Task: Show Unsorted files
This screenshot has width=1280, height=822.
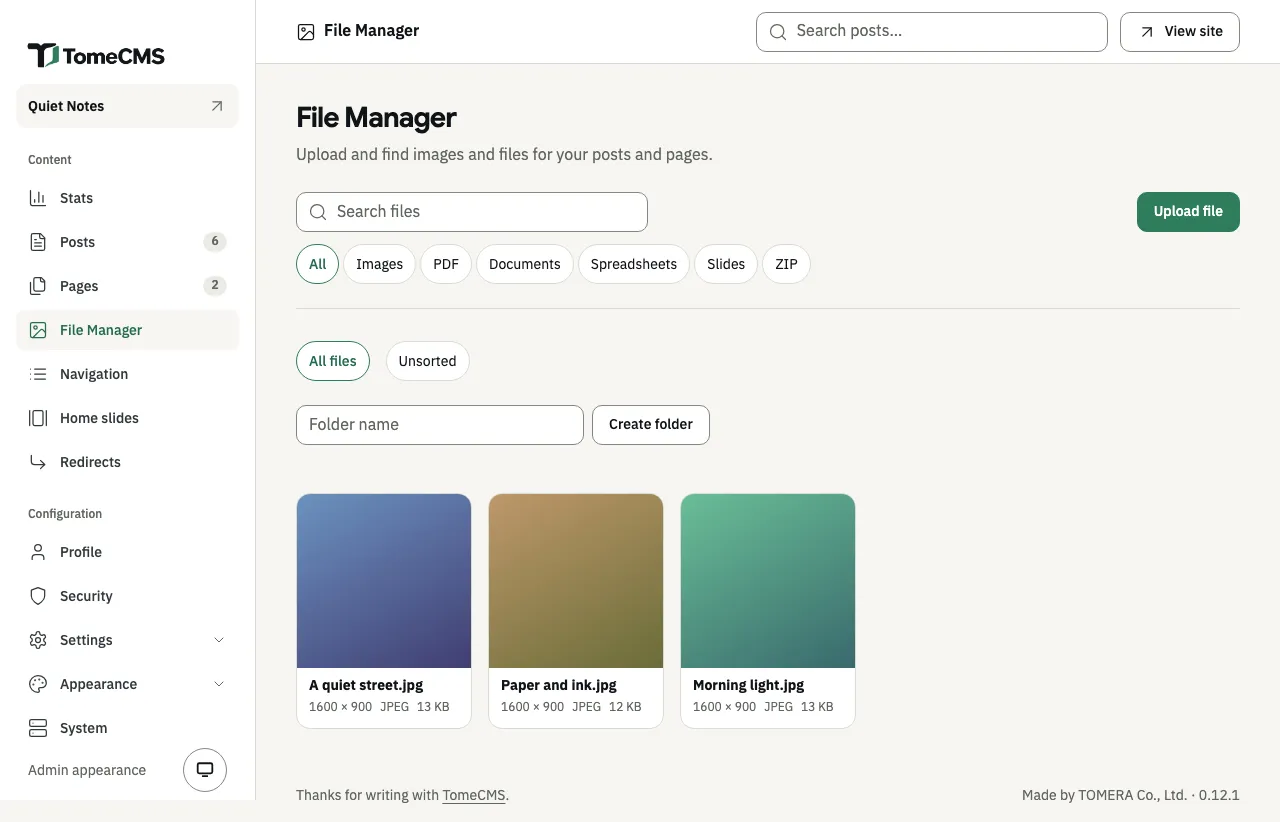Action: (x=427, y=361)
